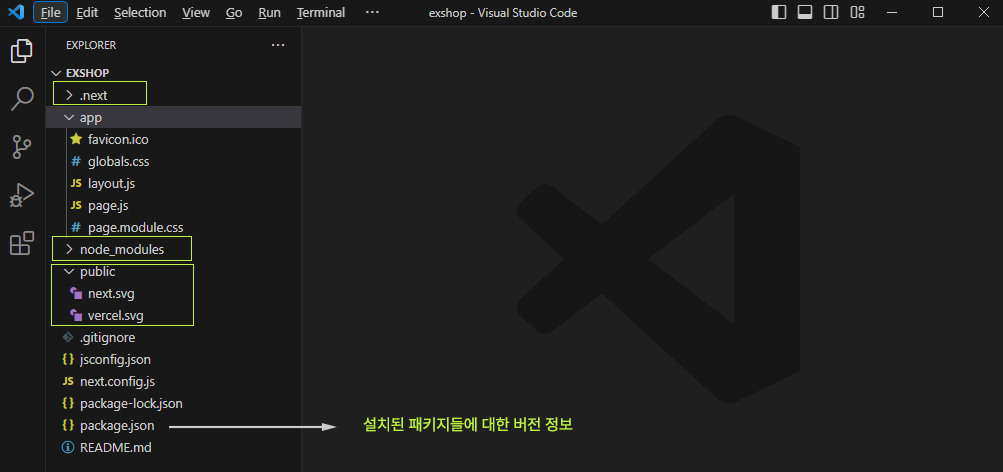Screen dimensions: 1003x472
Task: Toggle the secondary side bar layout icon
Action: pyautogui.click(x=831, y=12)
